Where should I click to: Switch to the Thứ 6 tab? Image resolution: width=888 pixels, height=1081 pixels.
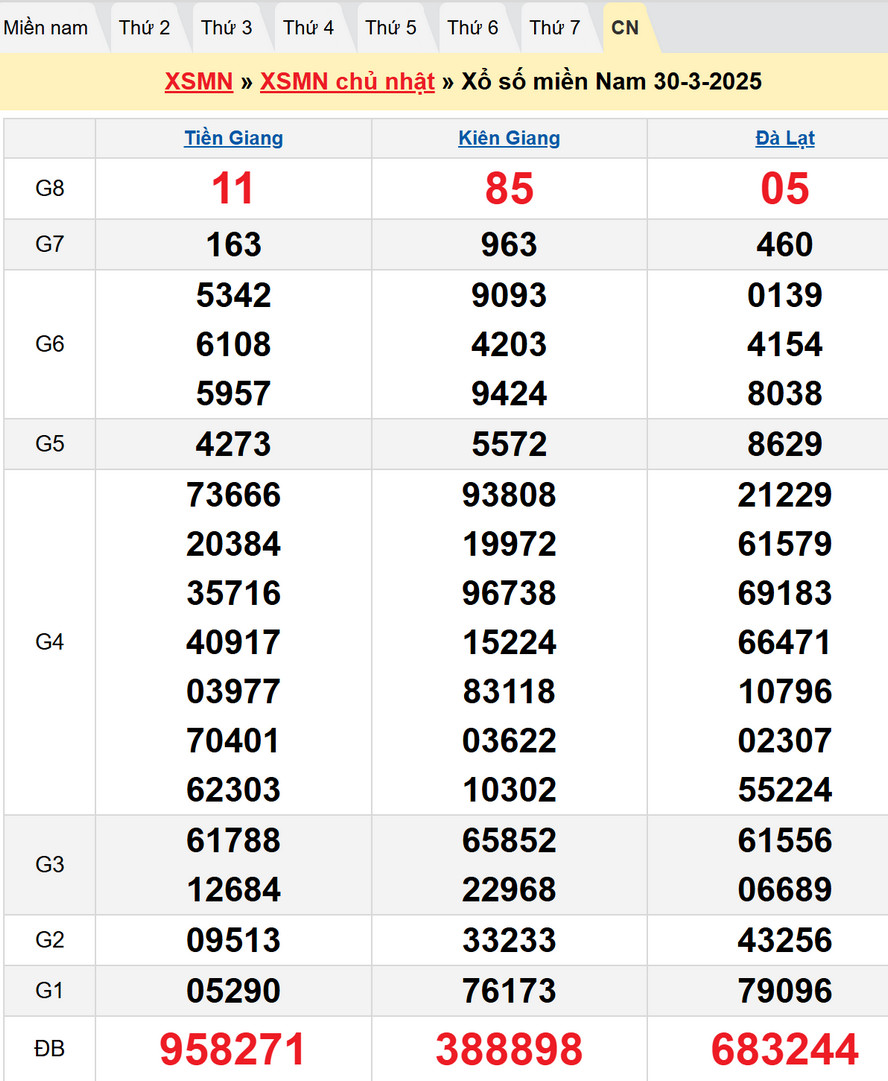pos(472,28)
